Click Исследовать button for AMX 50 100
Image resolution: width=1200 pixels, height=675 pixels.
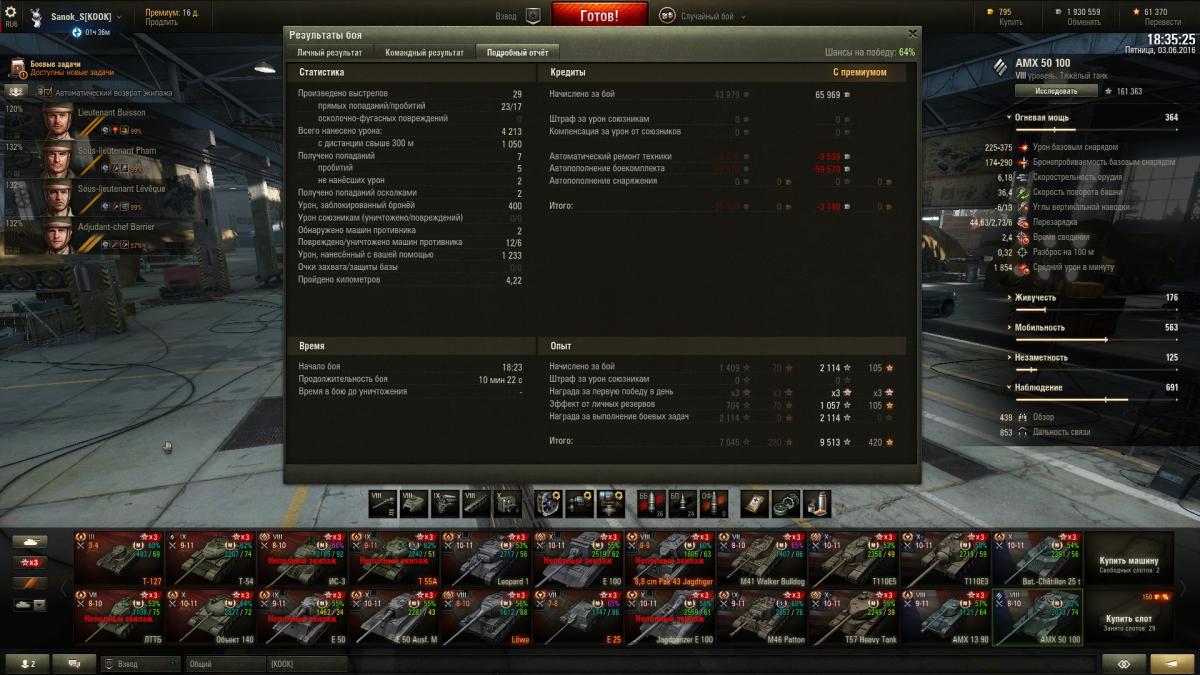[1057, 91]
